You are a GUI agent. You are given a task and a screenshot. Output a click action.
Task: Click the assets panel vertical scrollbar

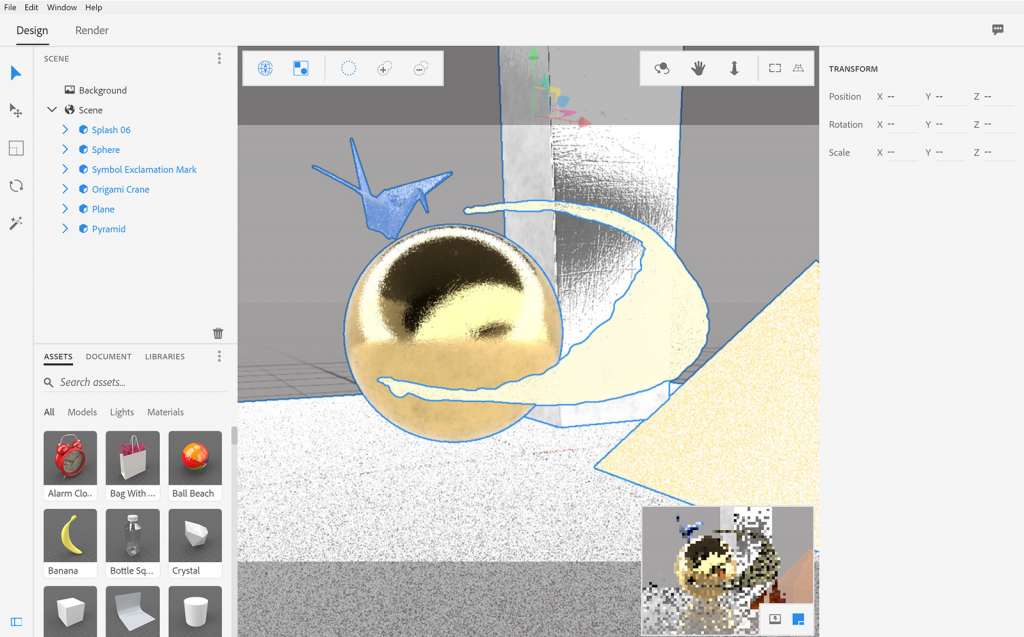(x=234, y=437)
